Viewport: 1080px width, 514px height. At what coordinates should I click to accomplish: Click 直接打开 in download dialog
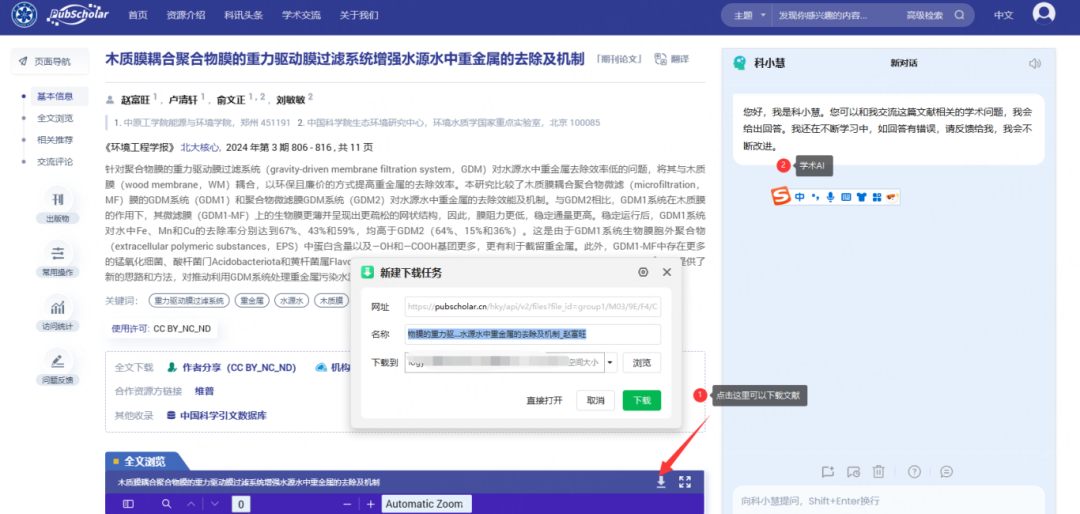[x=544, y=400]
